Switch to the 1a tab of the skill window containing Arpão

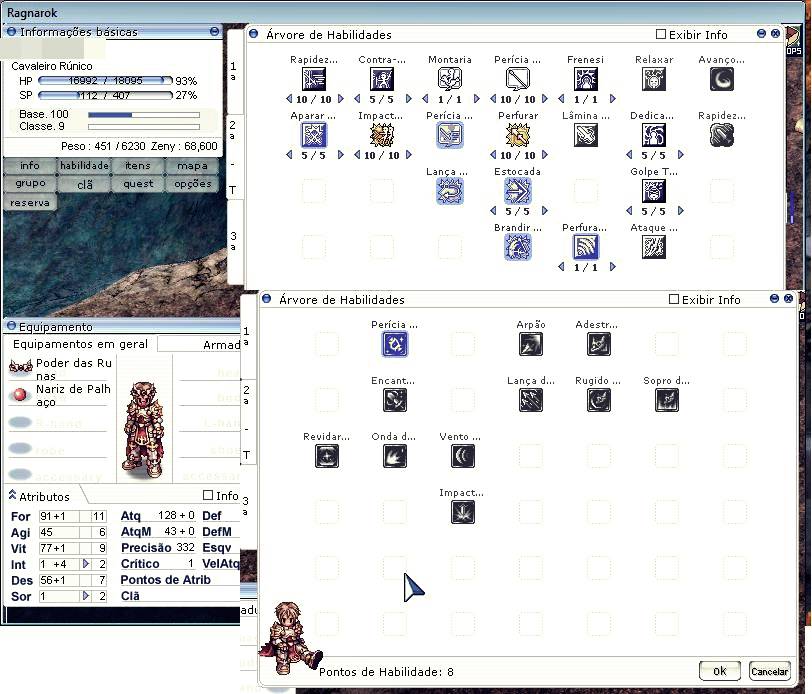pyautogui.click(x=247, y=336)
